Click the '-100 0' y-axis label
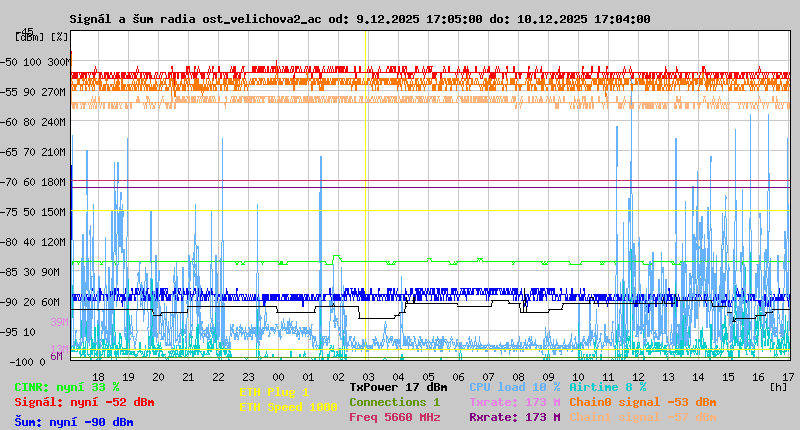The width and height of the screenshot is (800, 430). point(28,362)
